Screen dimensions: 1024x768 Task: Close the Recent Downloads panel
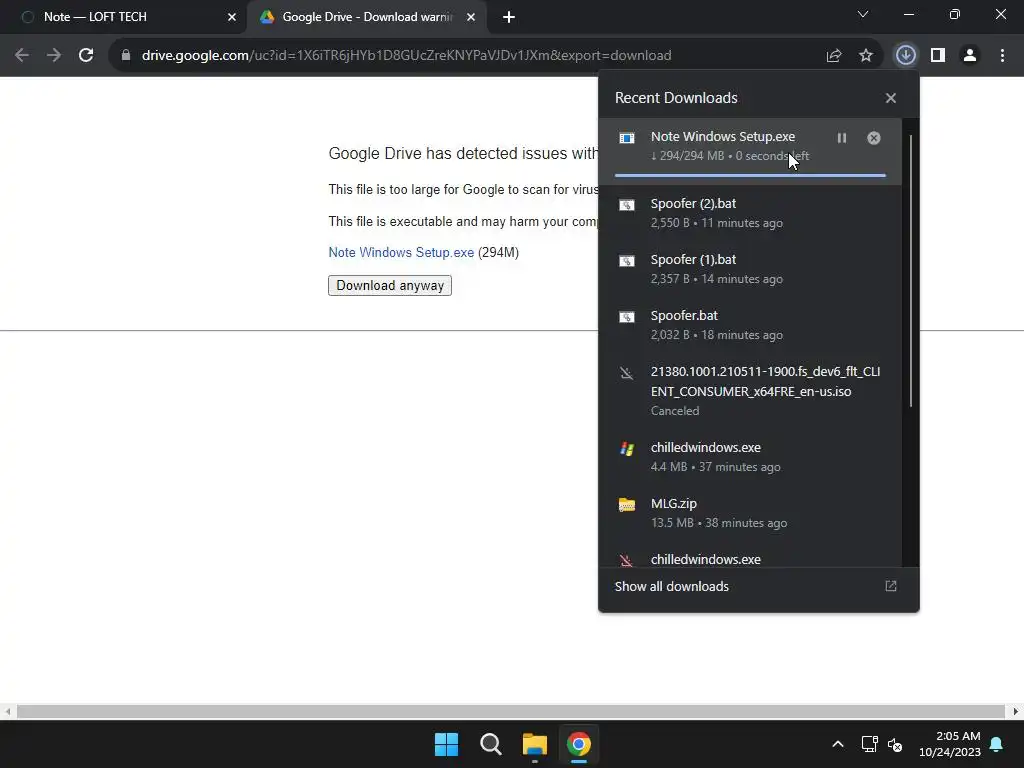coord(891,98)
